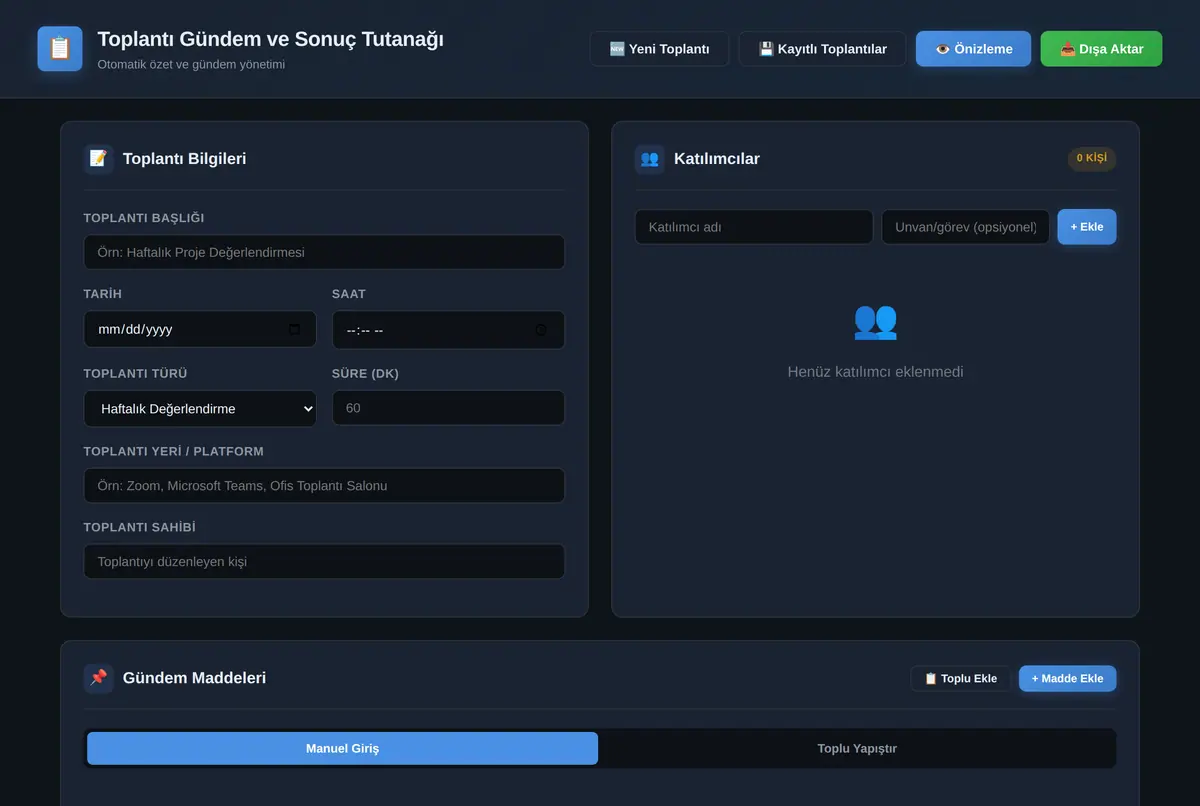Open the clock picker in the Saat field
The width and height of the screenshot is (1200, 806).
[541, 330]
